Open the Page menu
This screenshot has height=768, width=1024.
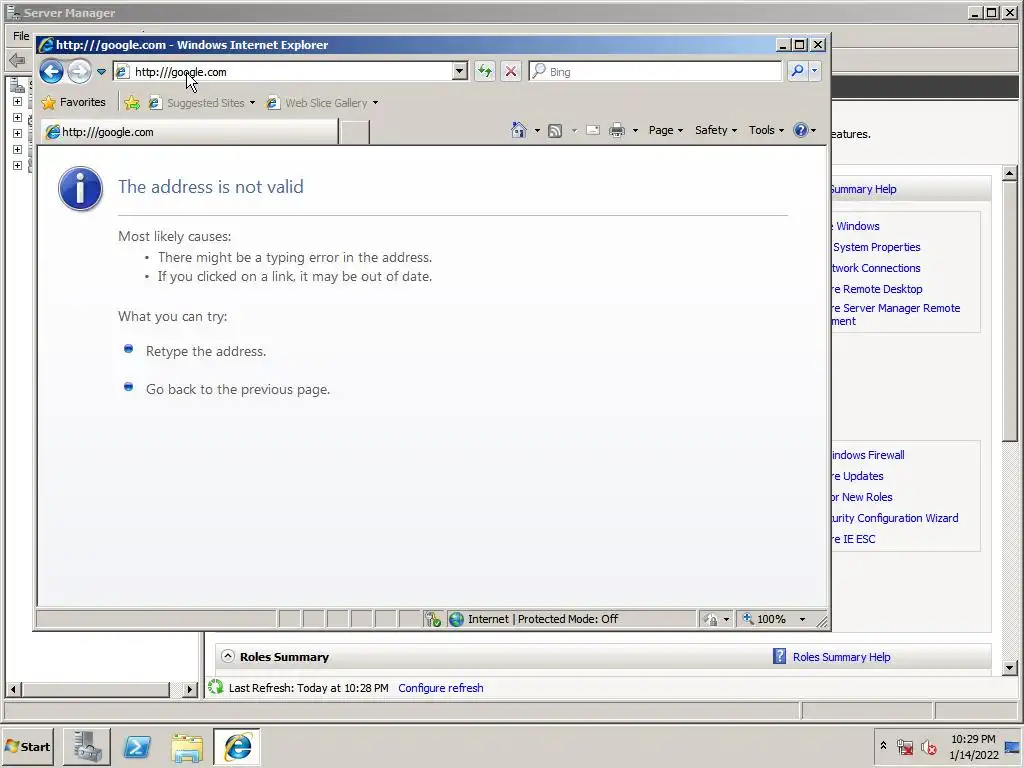coord(665,130)
